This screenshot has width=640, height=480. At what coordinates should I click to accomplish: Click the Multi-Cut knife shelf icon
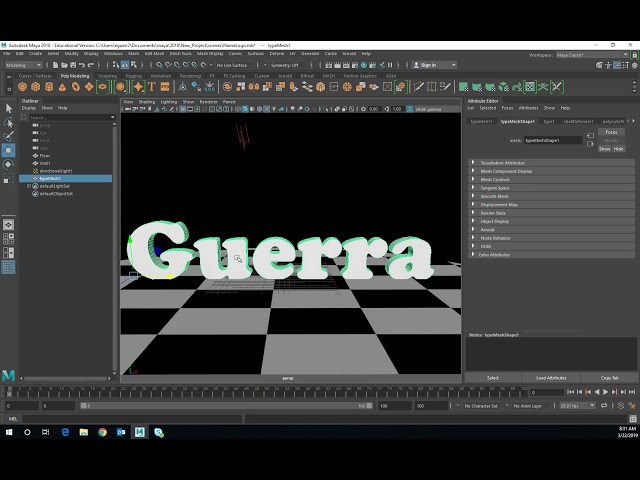[418, 87]
